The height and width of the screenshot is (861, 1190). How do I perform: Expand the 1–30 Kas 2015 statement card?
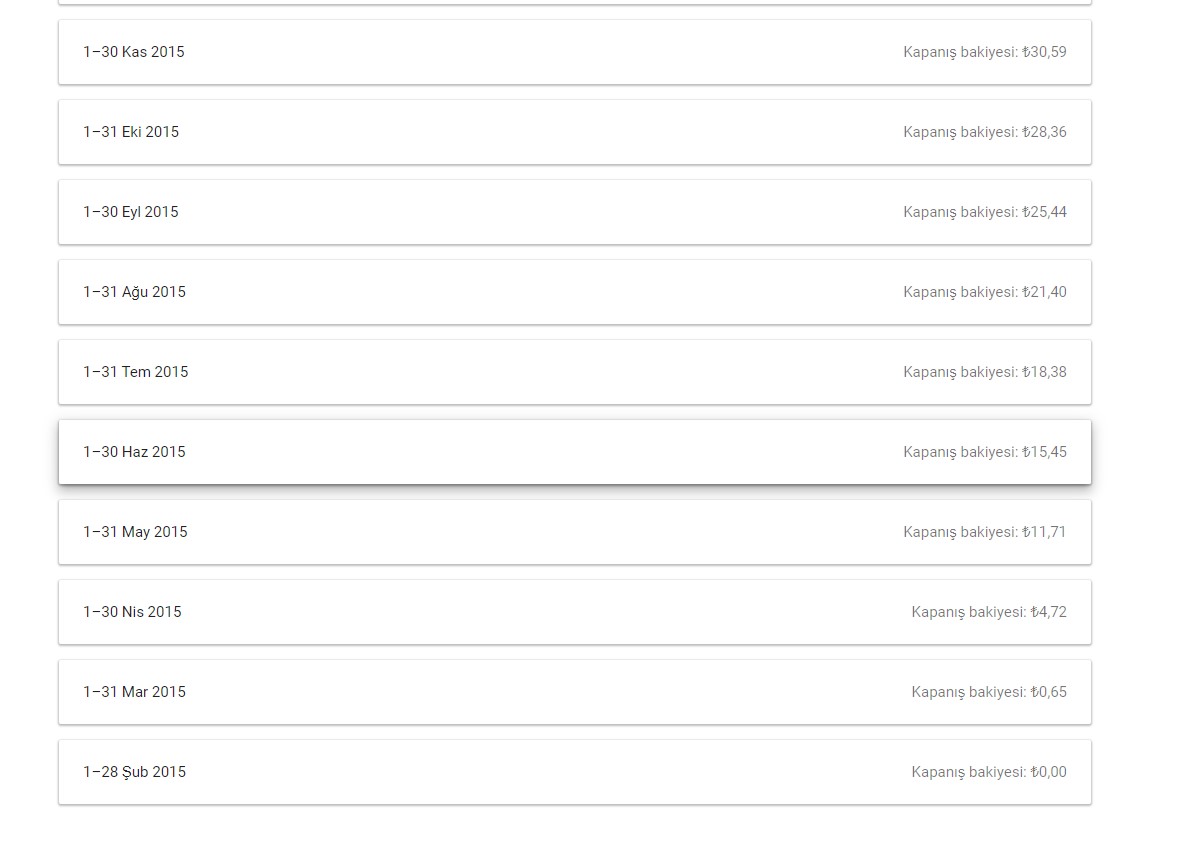click(575, 52)
